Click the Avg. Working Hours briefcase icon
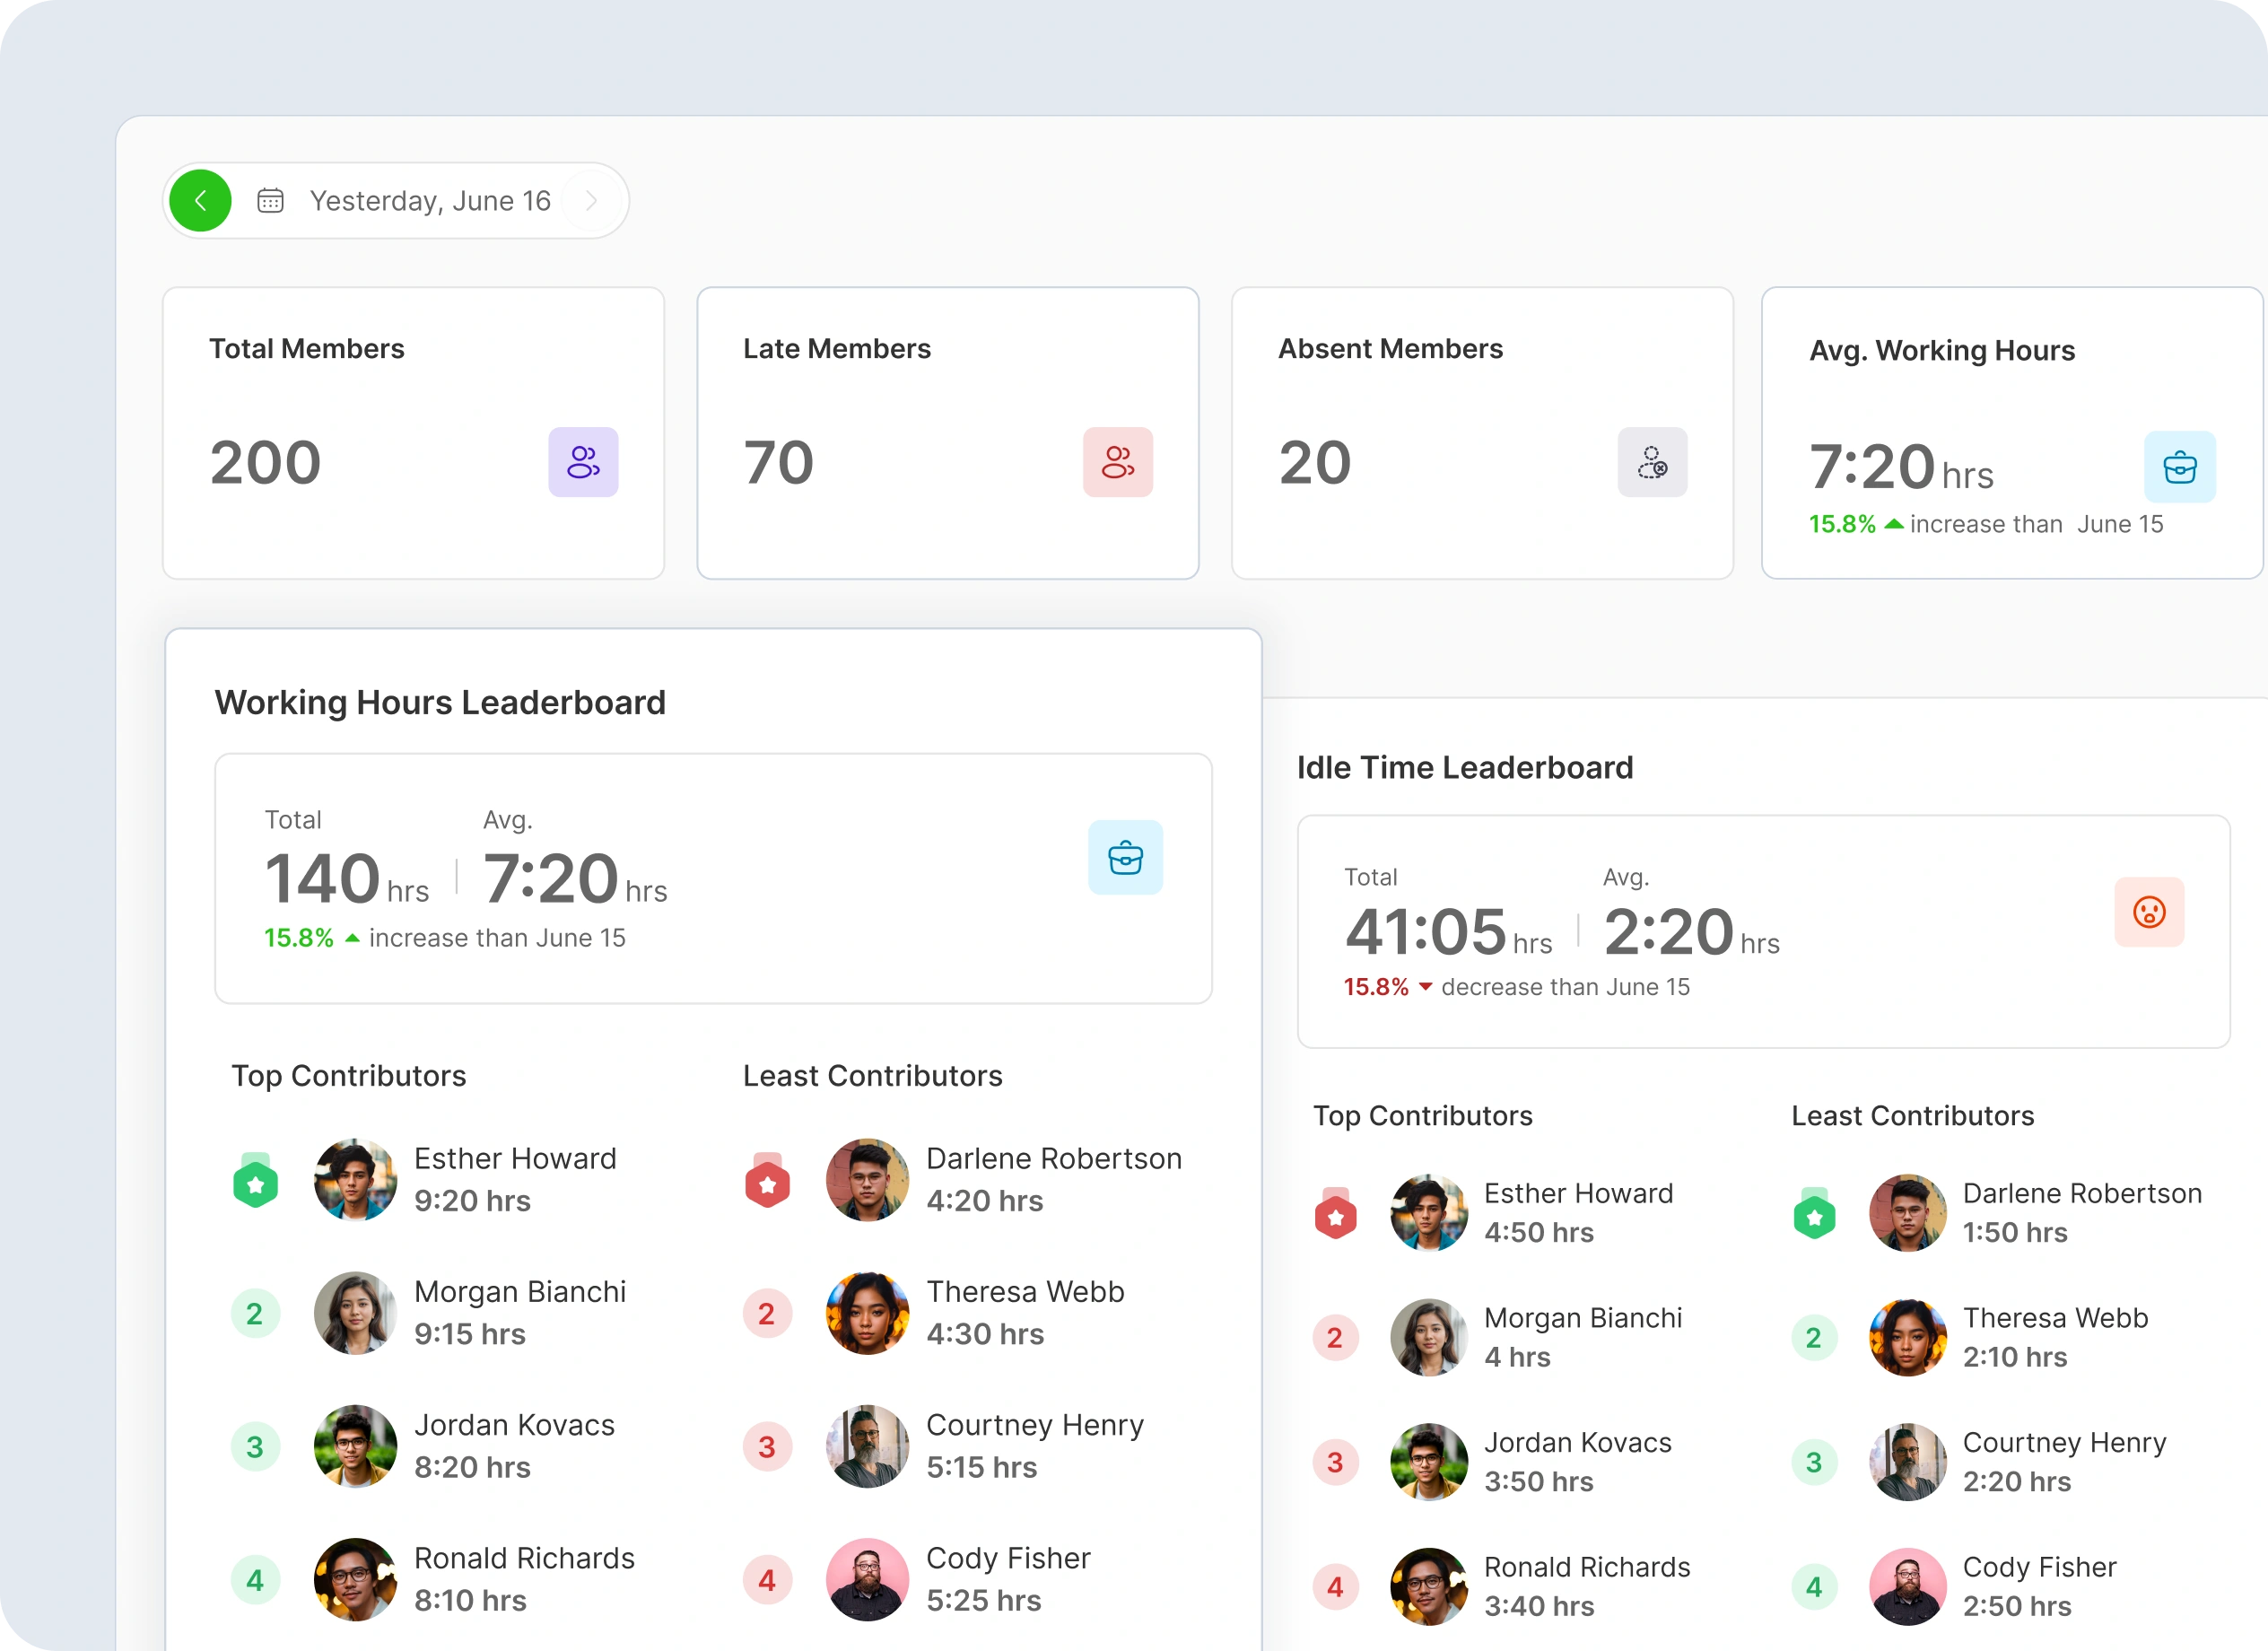This screenshot has height=1651, width=2268. point(2181,467)
